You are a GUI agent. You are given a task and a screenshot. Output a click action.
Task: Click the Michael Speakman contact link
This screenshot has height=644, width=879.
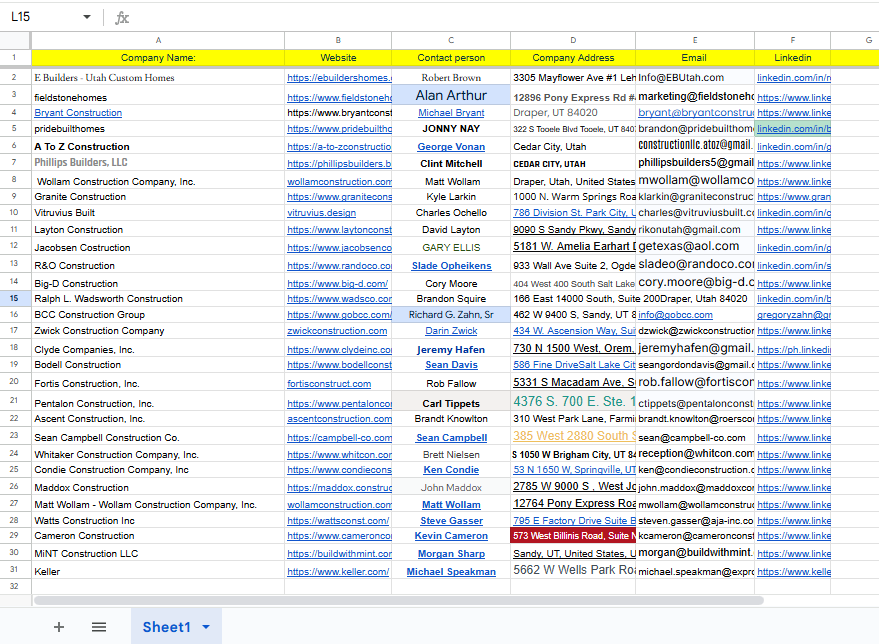pos(451,572)
